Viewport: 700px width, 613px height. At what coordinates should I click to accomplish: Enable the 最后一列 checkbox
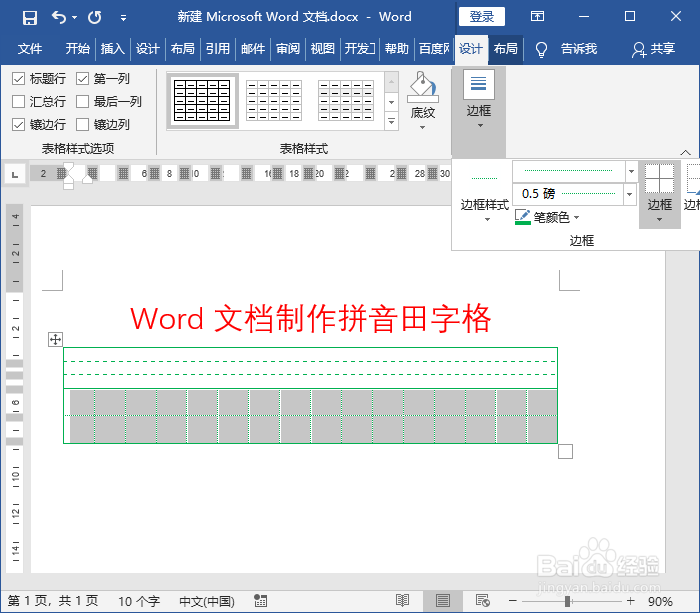(82, 102)
